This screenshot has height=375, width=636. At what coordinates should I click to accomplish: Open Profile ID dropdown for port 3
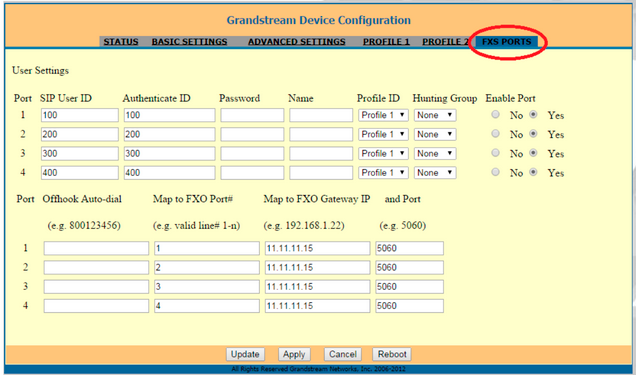pyautogui.click(x=383, y=153)
